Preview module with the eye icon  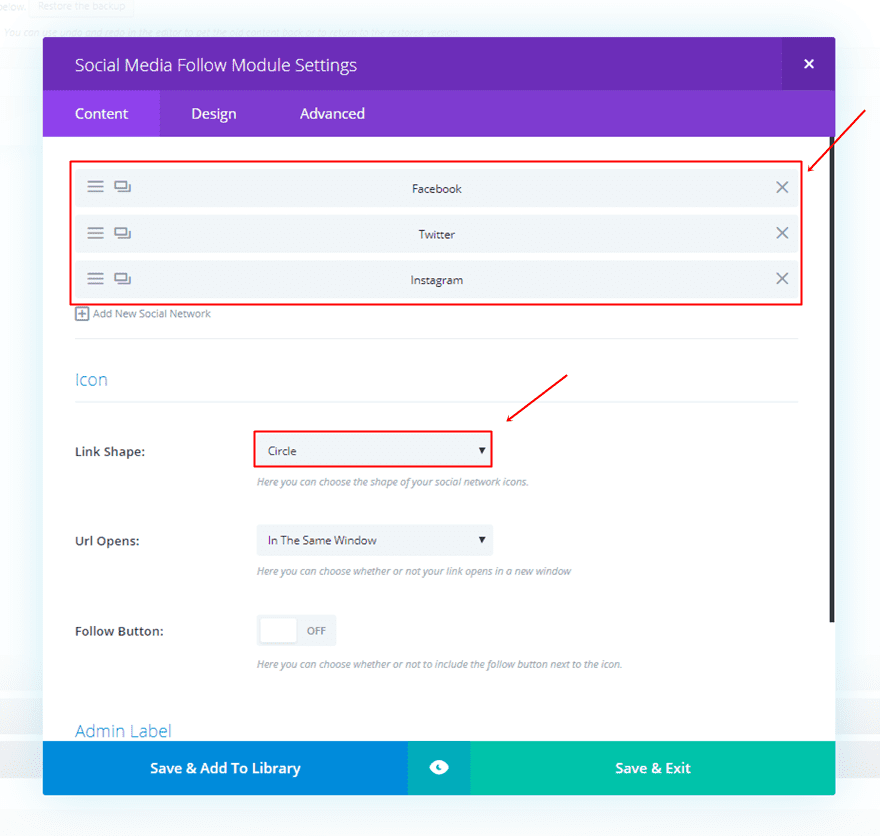click(x=439, y=768)
